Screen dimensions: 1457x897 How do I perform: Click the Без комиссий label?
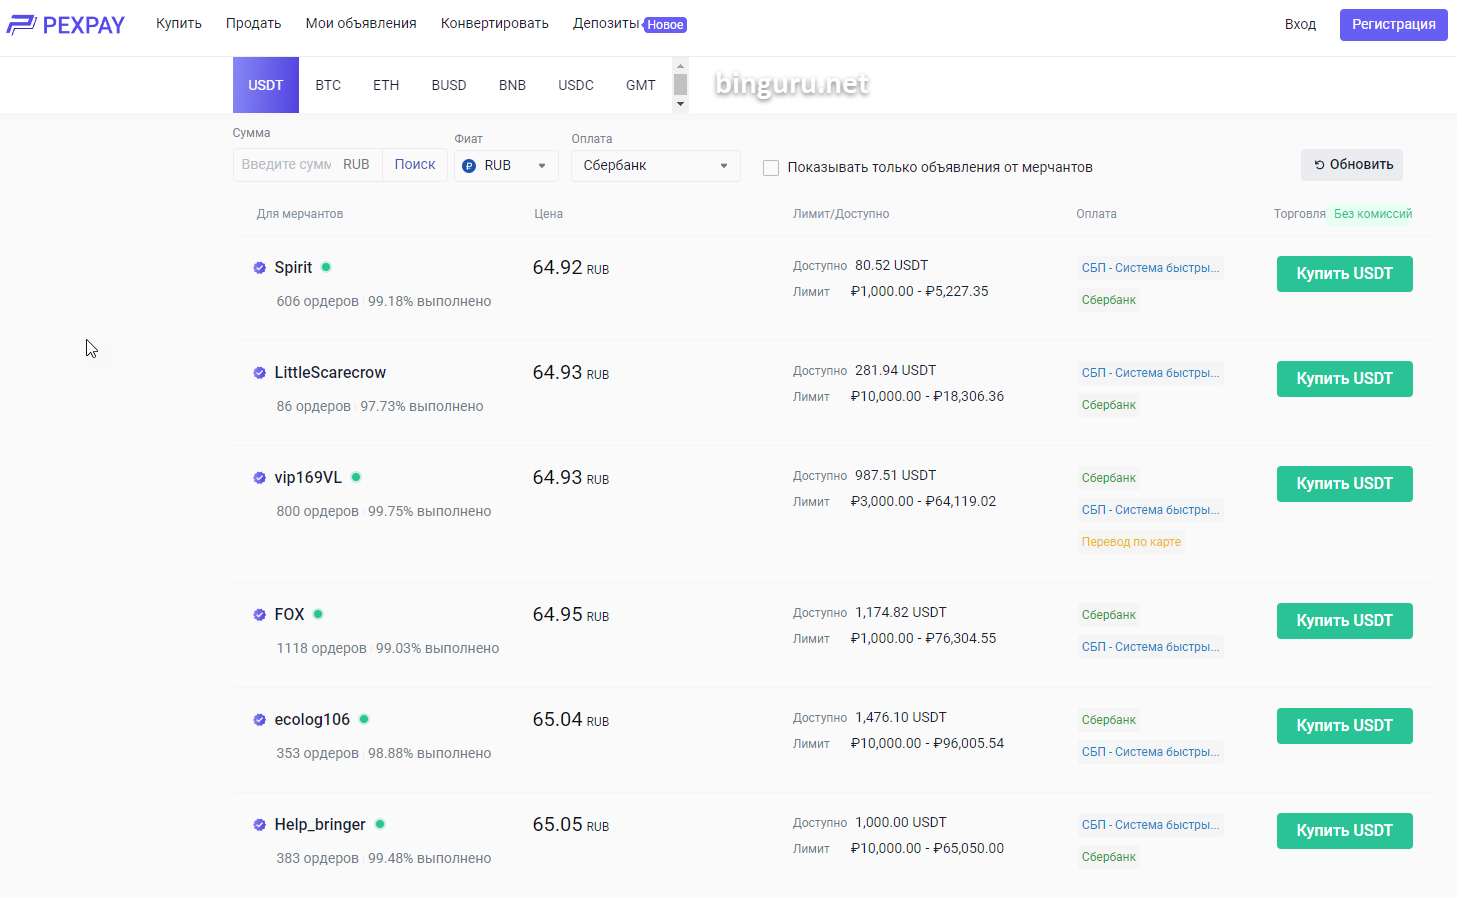tap(1372, 214)
